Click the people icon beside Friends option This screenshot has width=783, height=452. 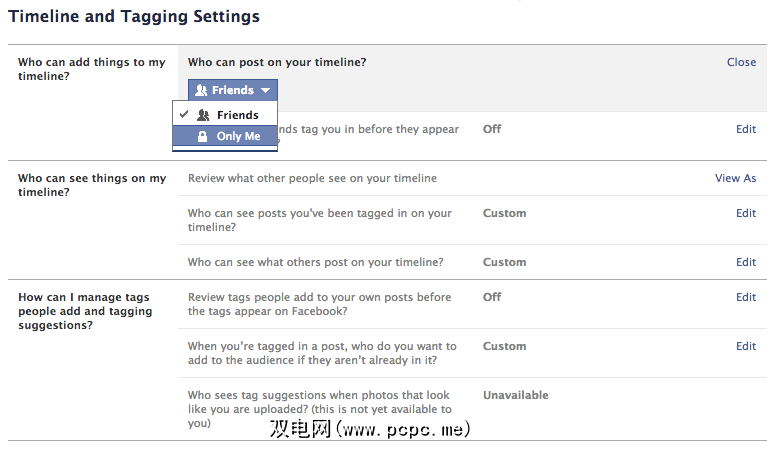coord(203,115)
